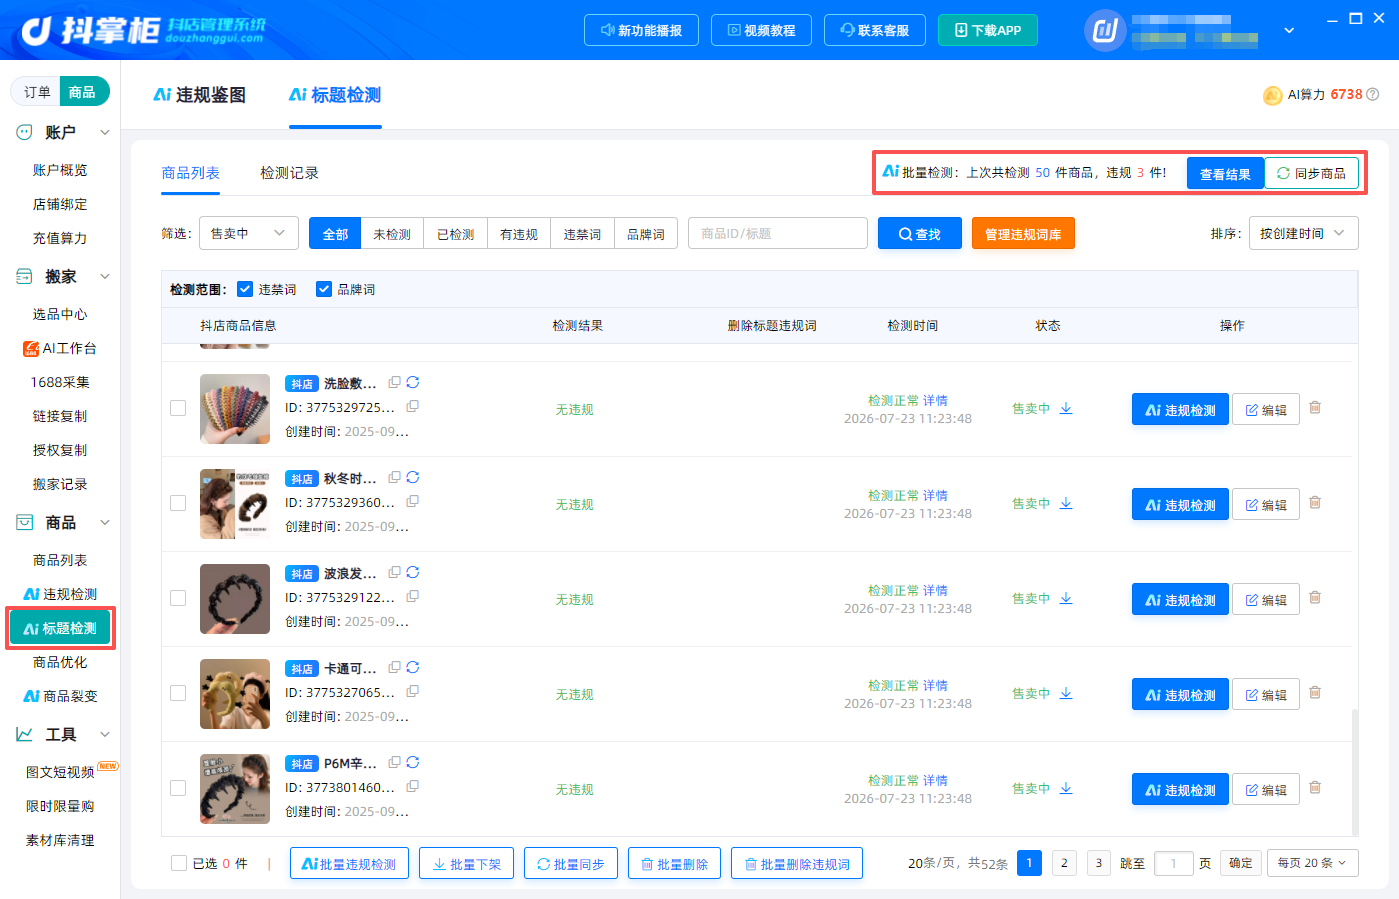Image resolution: width=1399 pixels, height=899 pixels.
Task: Click the 商品ID/标题 search field
Action: pos(778,233)
